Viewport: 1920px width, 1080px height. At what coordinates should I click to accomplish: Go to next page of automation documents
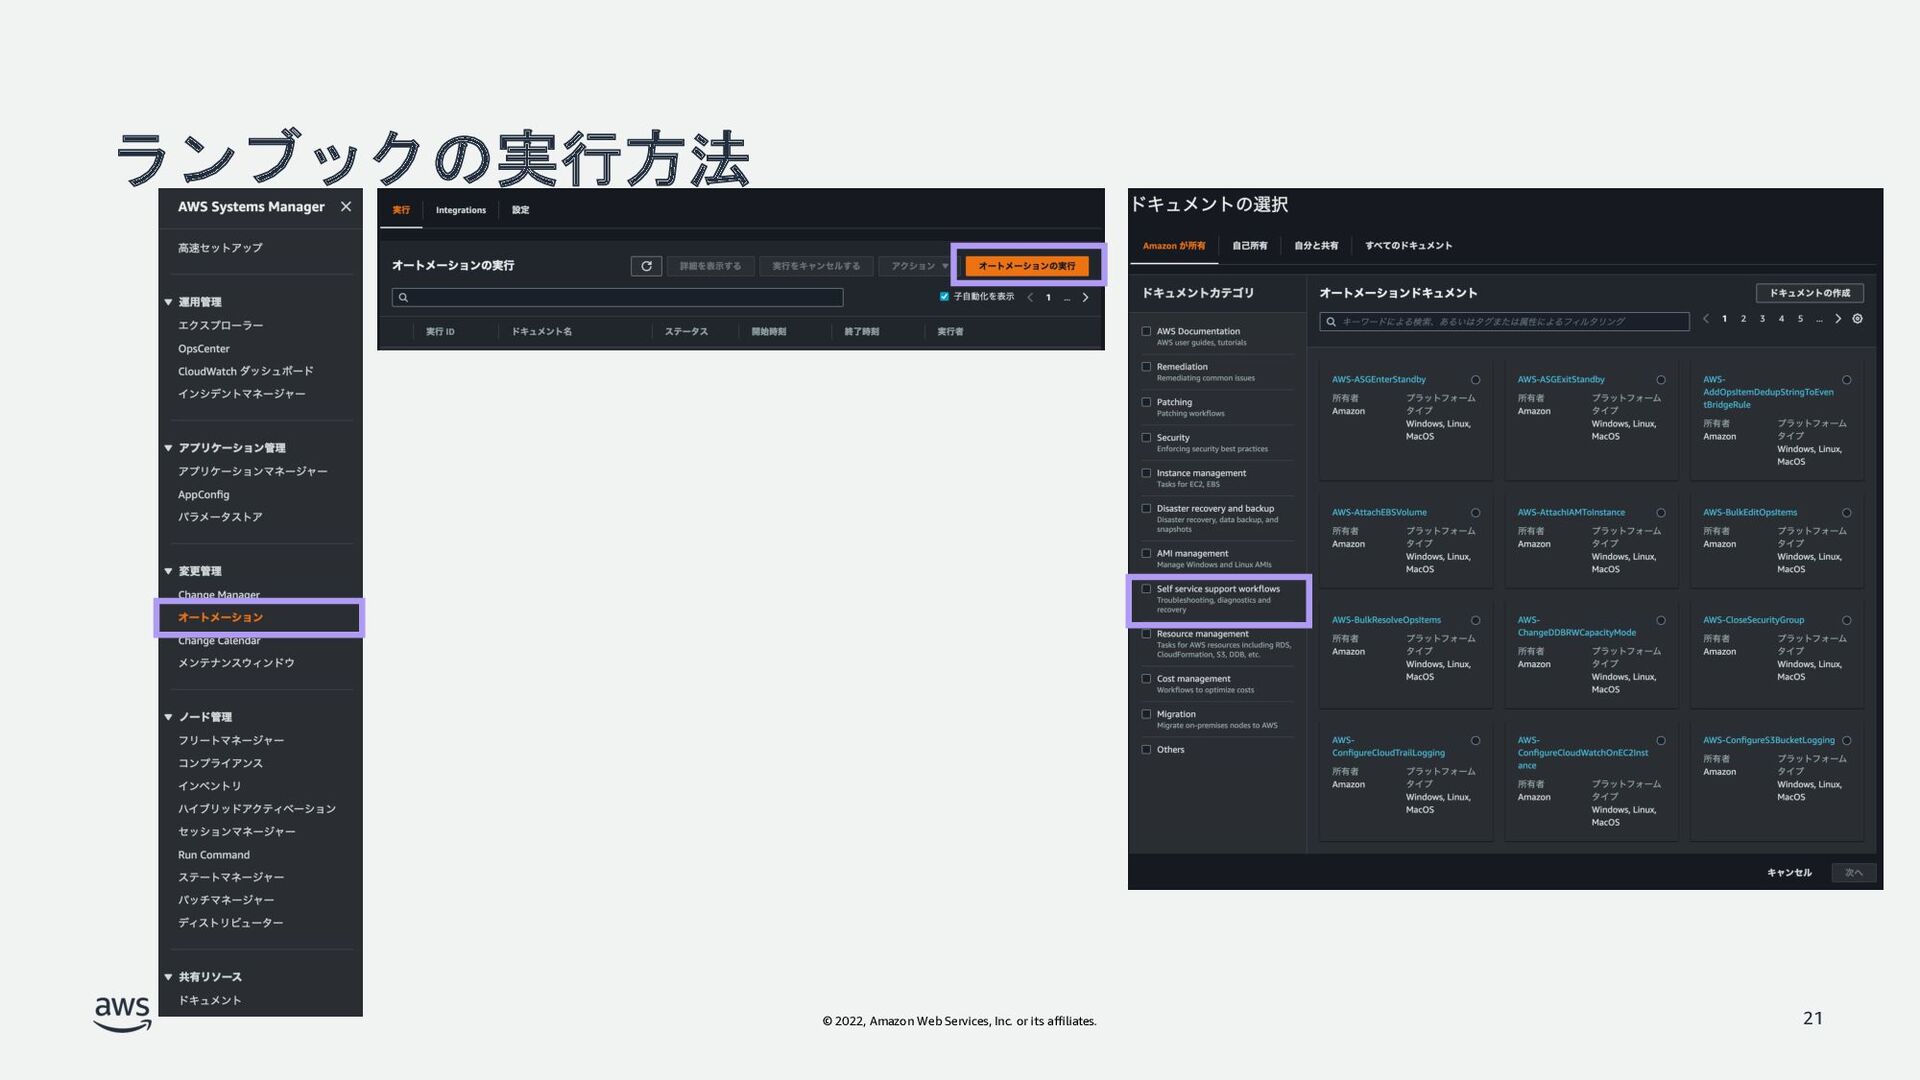[x=1838, y=319]
